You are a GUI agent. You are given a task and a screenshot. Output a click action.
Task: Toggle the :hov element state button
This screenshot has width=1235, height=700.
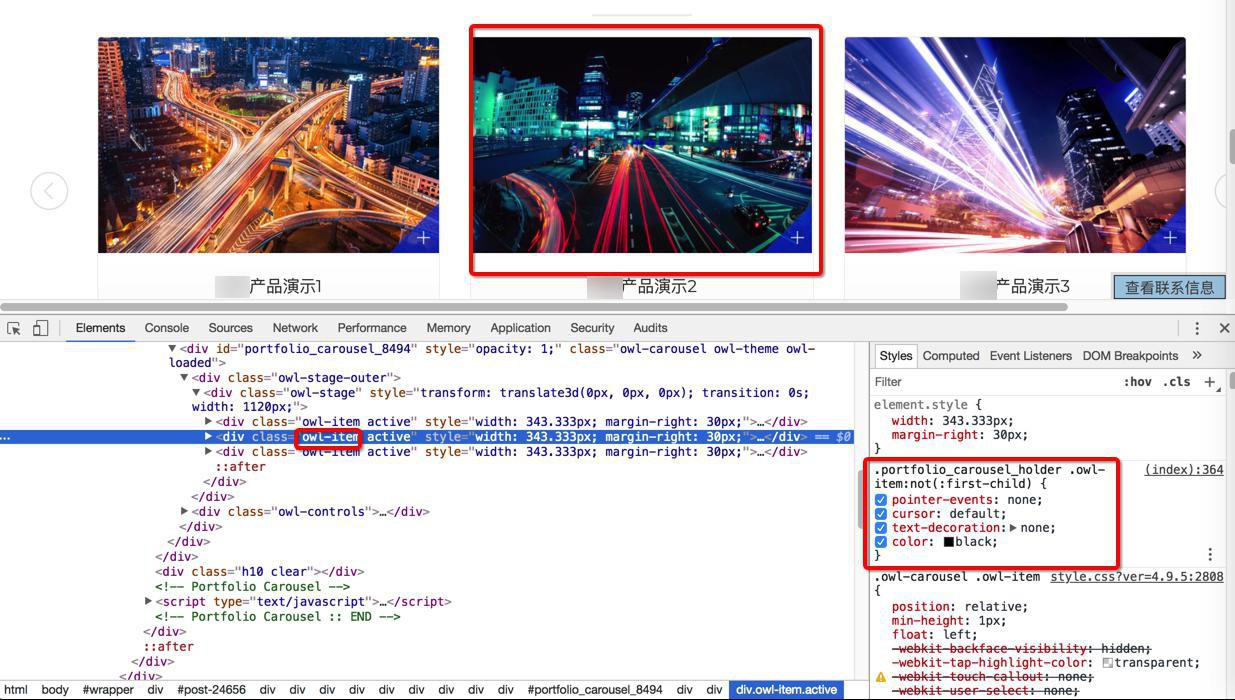(x=1137, y=382)
